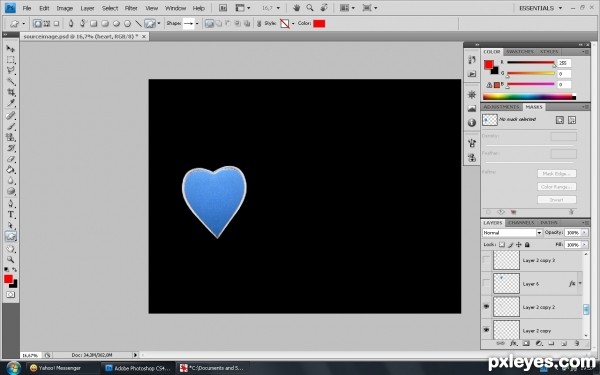The height and width of the screenshot is (375, 600).
Task: Swap foreground and background colors
Action: (15, 270)
